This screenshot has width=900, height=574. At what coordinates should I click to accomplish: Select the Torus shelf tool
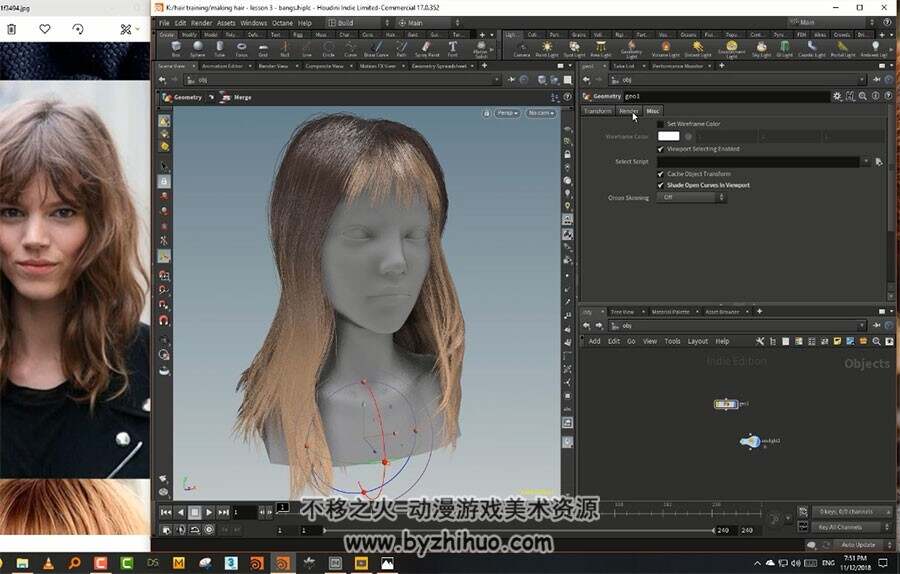tap(241, 49)
